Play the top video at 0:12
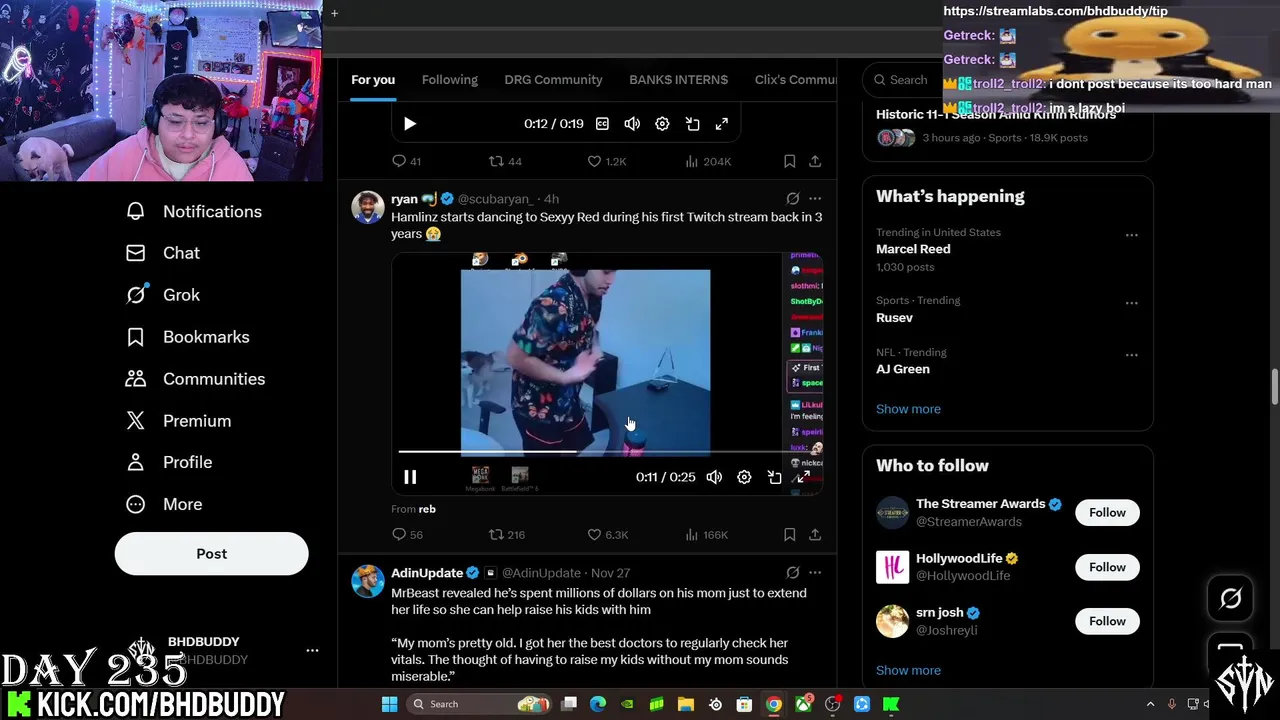 pyautogui.click(x=409, y=124)
